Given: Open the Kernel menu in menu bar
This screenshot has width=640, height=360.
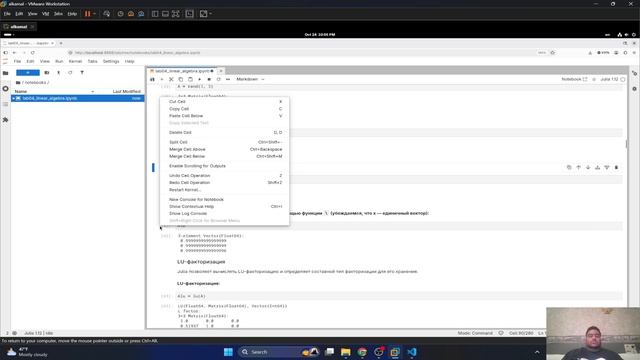Looking at the screenshot, I should [75, 61].
